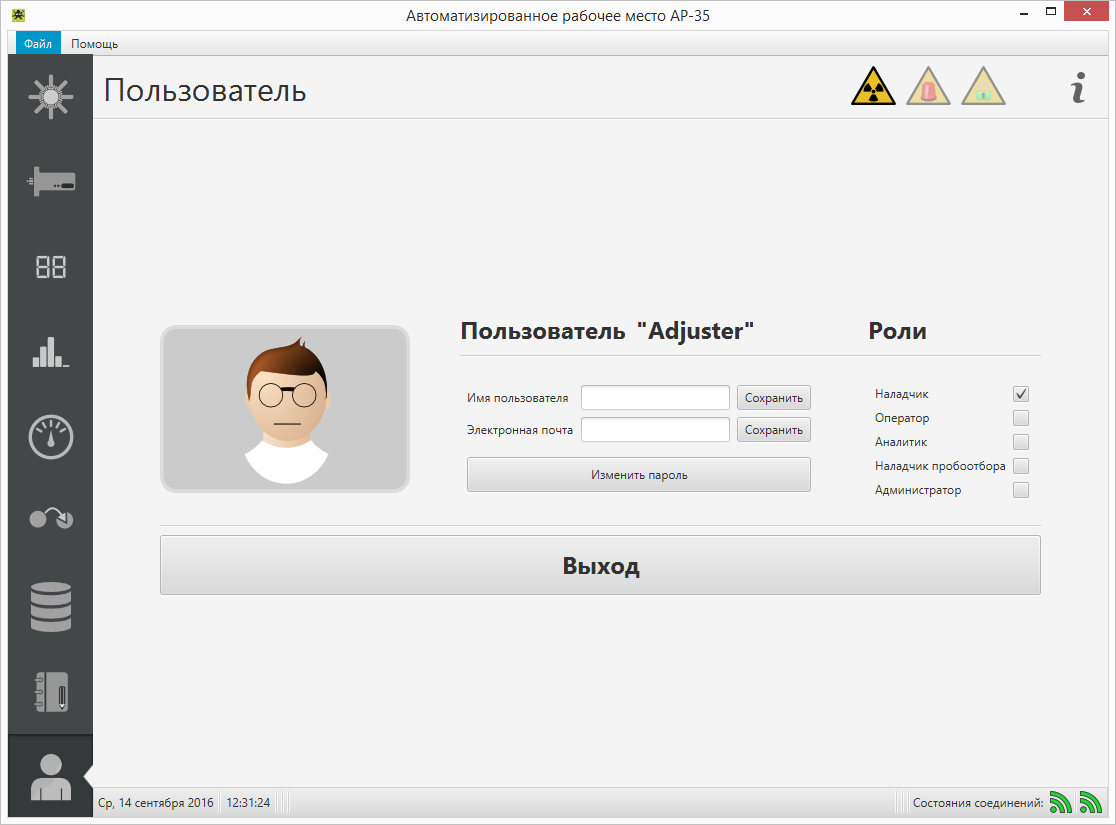Screen dimensions: 1116x825
Task: Open the digital readout display icon
Action: click(x=50, y=267)
